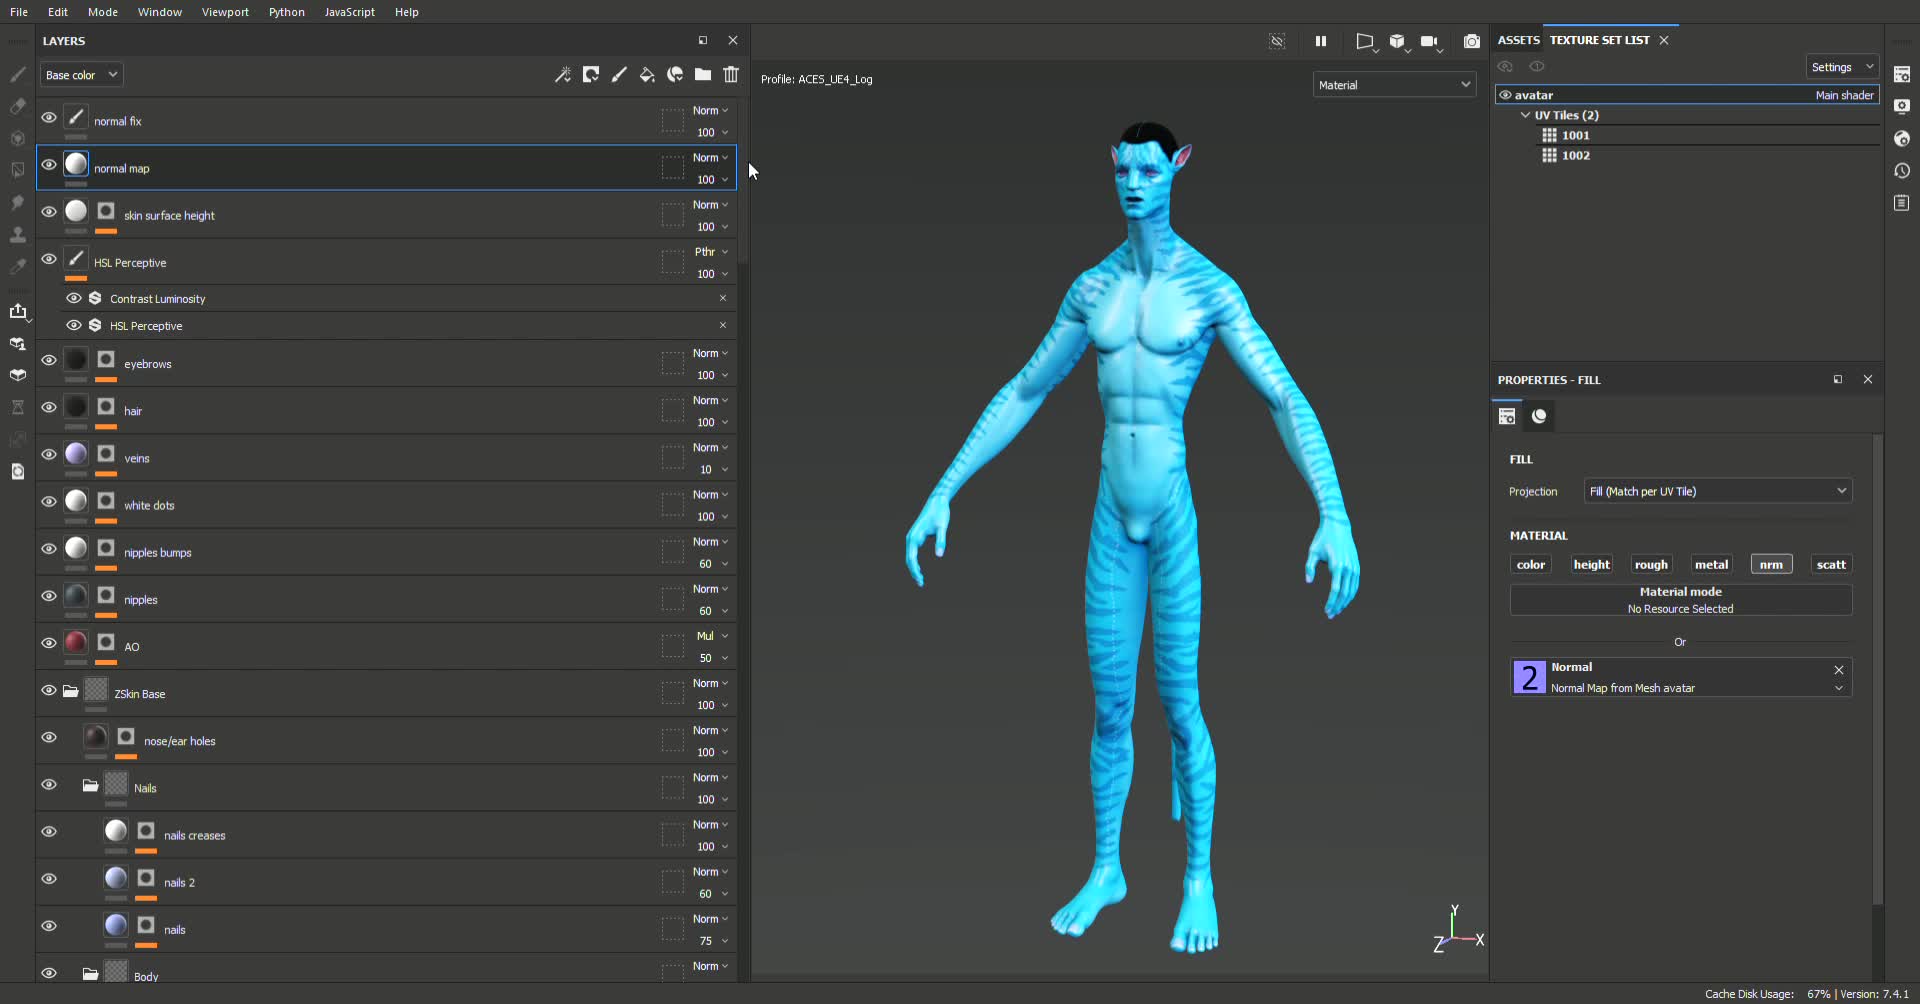Take a viewport screenshot with camera icon
1920x1004 pixels.
1472,41
